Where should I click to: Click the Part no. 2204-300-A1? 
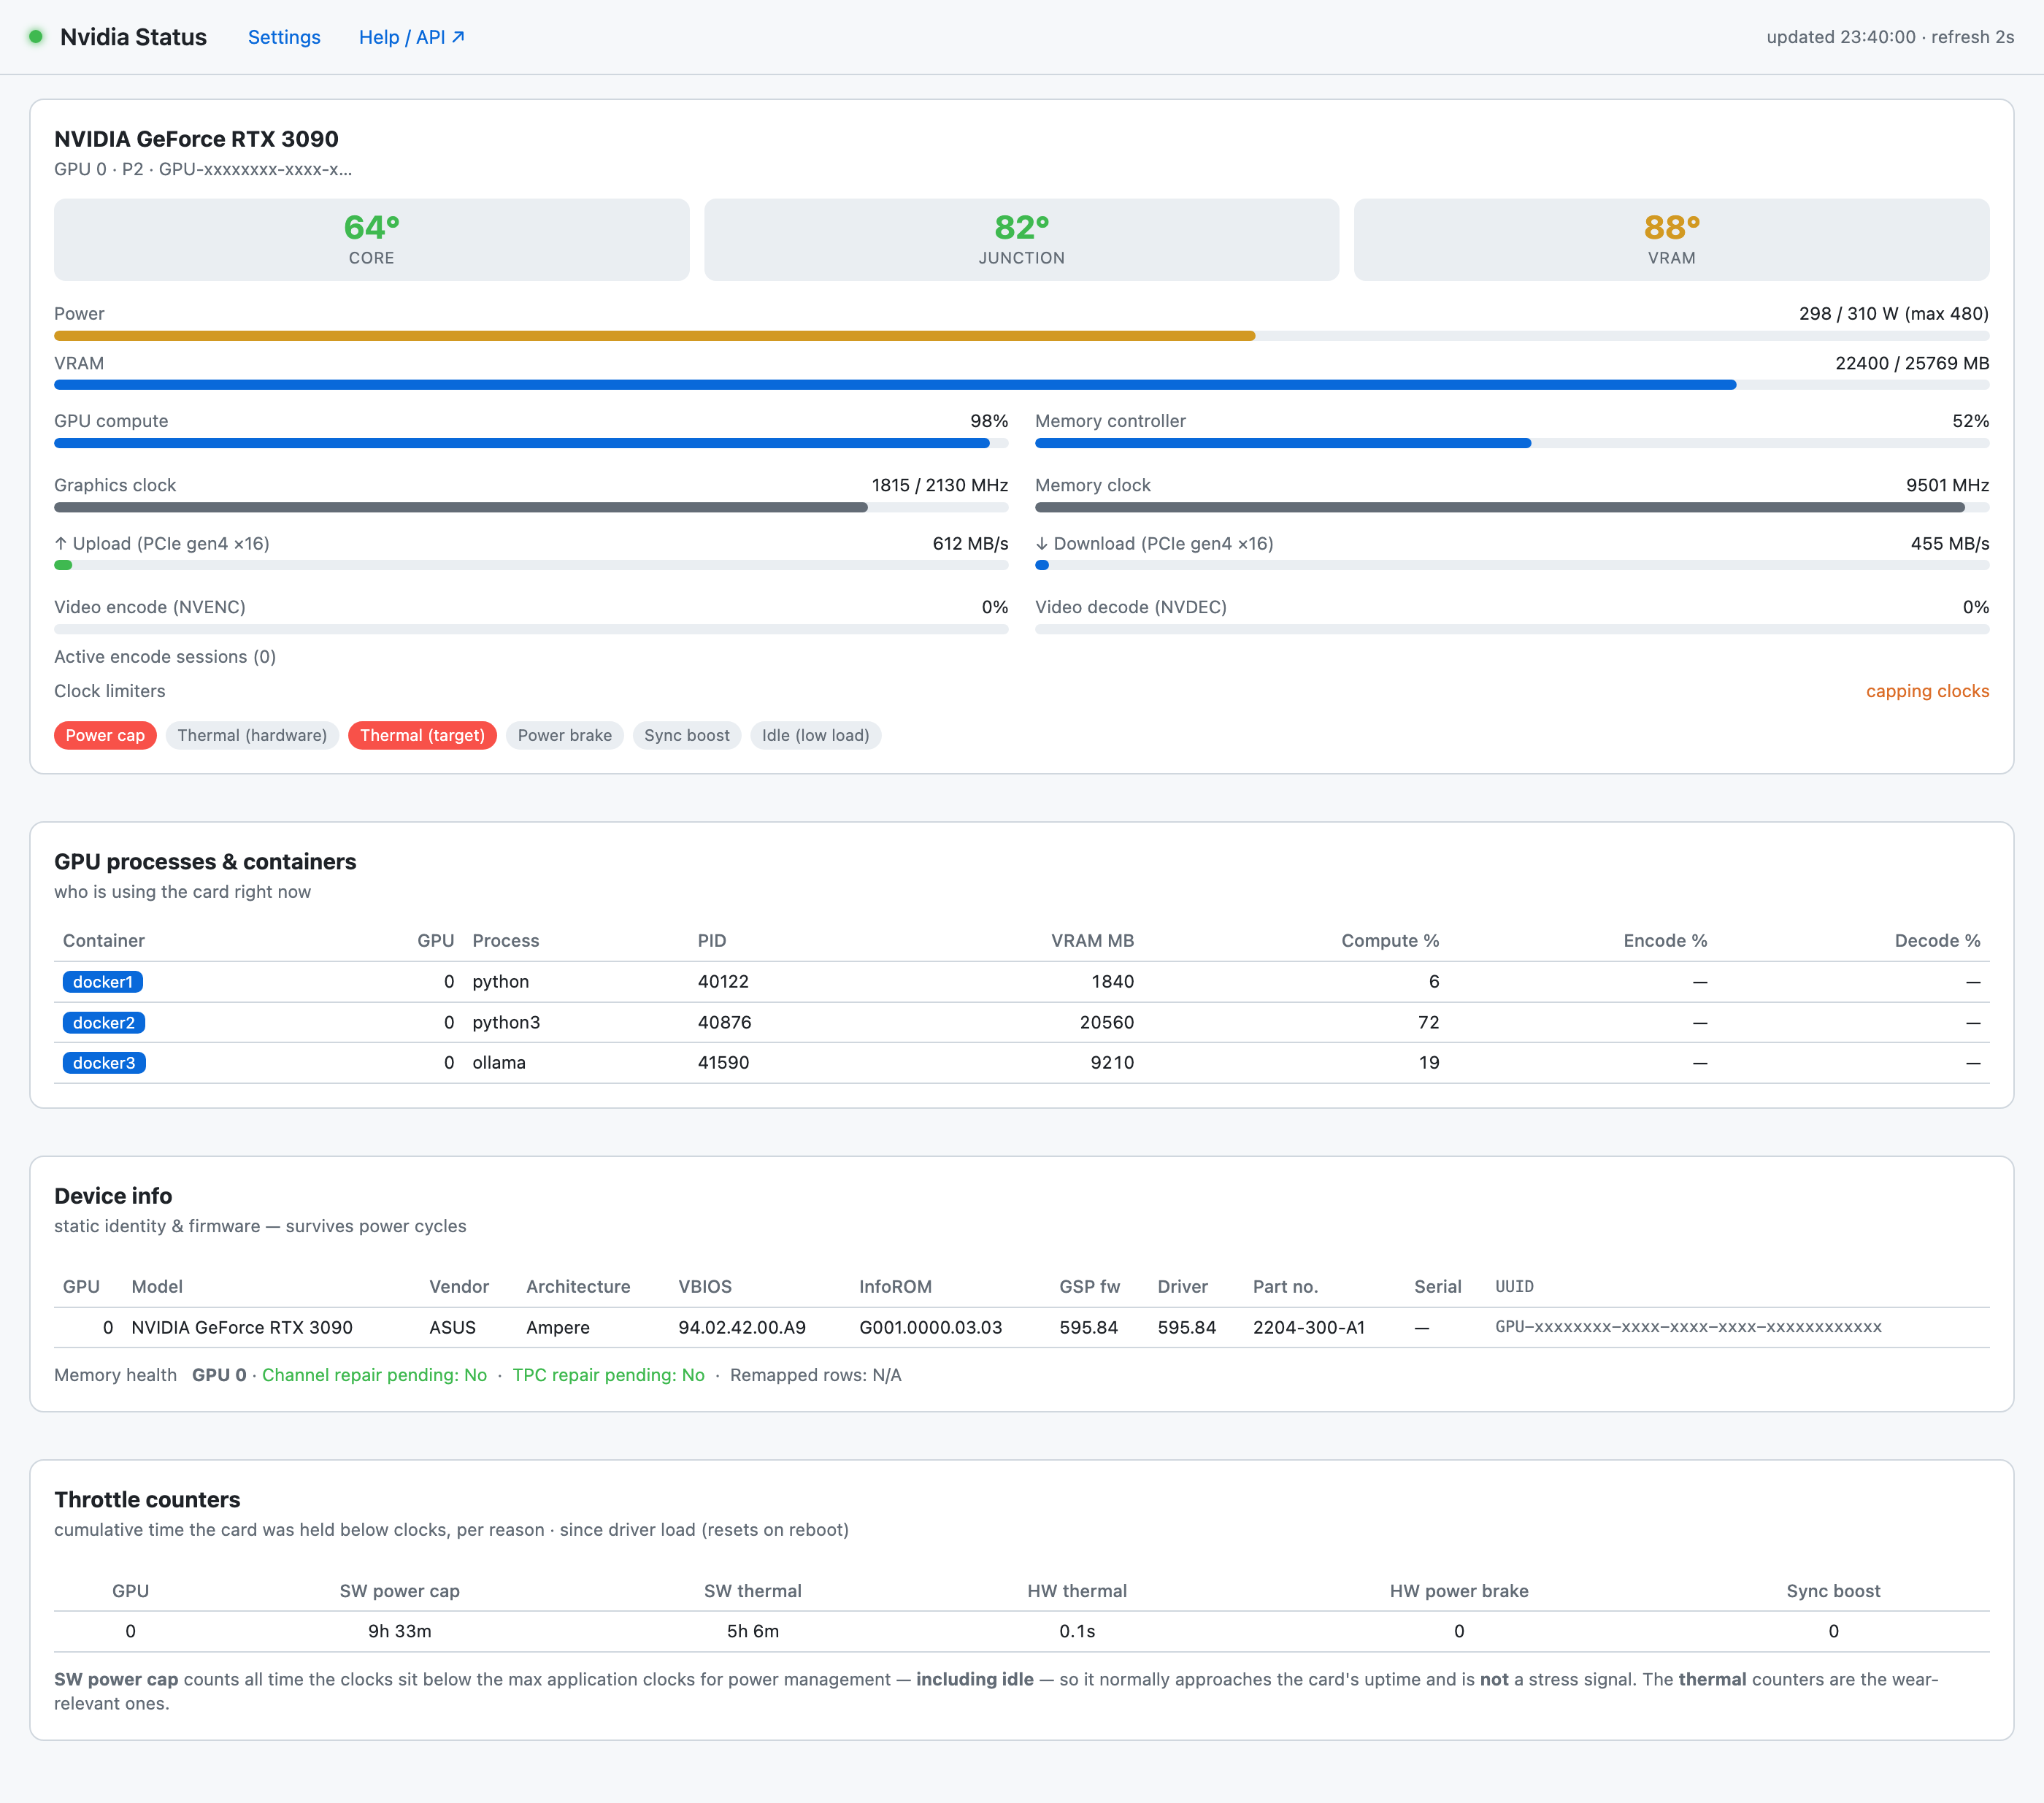(x=1308, y=1328)
